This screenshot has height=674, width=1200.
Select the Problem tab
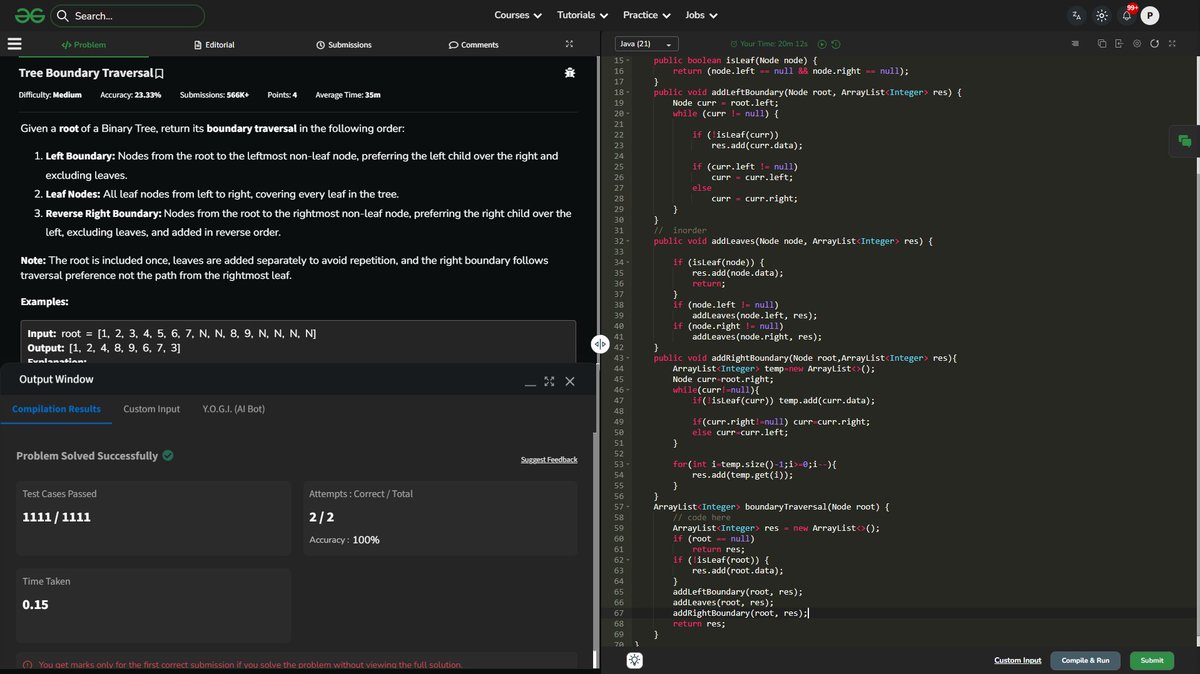tap(83, 45)
